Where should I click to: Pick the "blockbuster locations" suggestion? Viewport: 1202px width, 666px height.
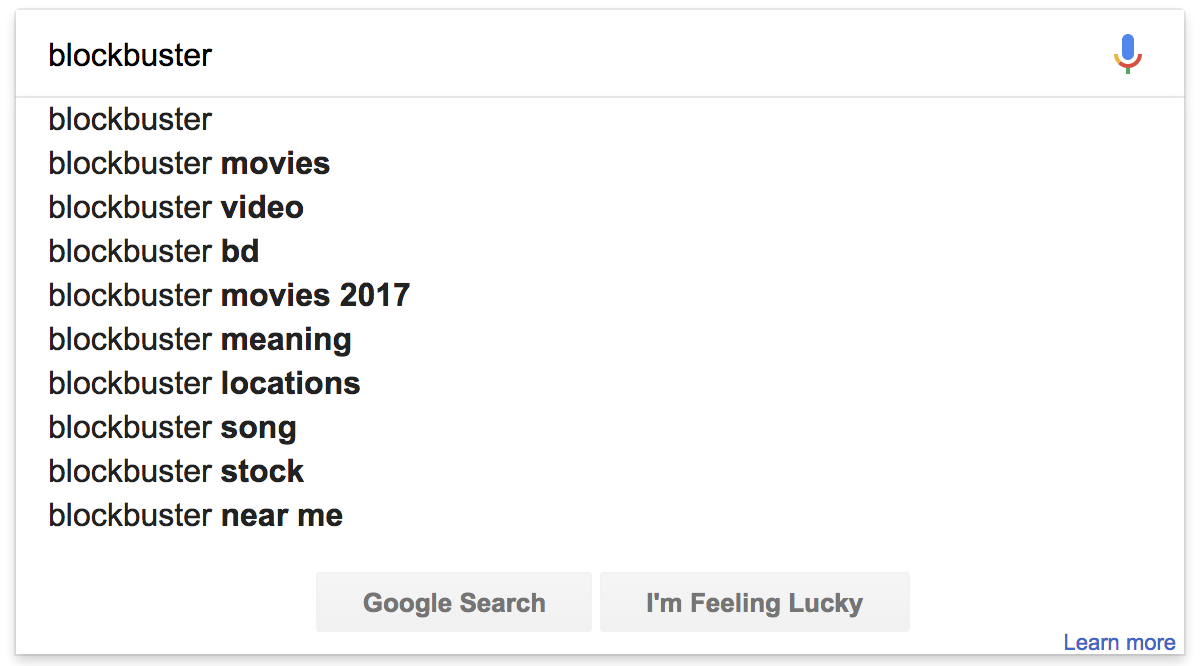click(x=600, y=384)
